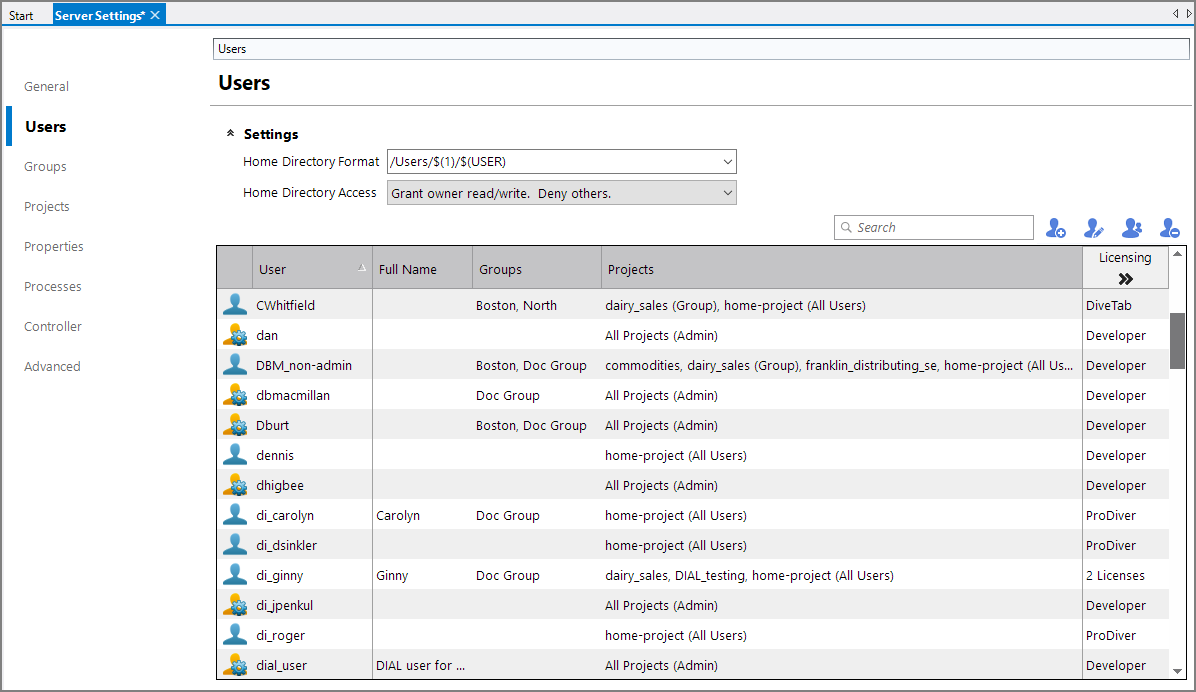Open the Home Directory Access dropdown
Image resolution: width=1196 pixels, height=692 pixels.
(727, 192)
